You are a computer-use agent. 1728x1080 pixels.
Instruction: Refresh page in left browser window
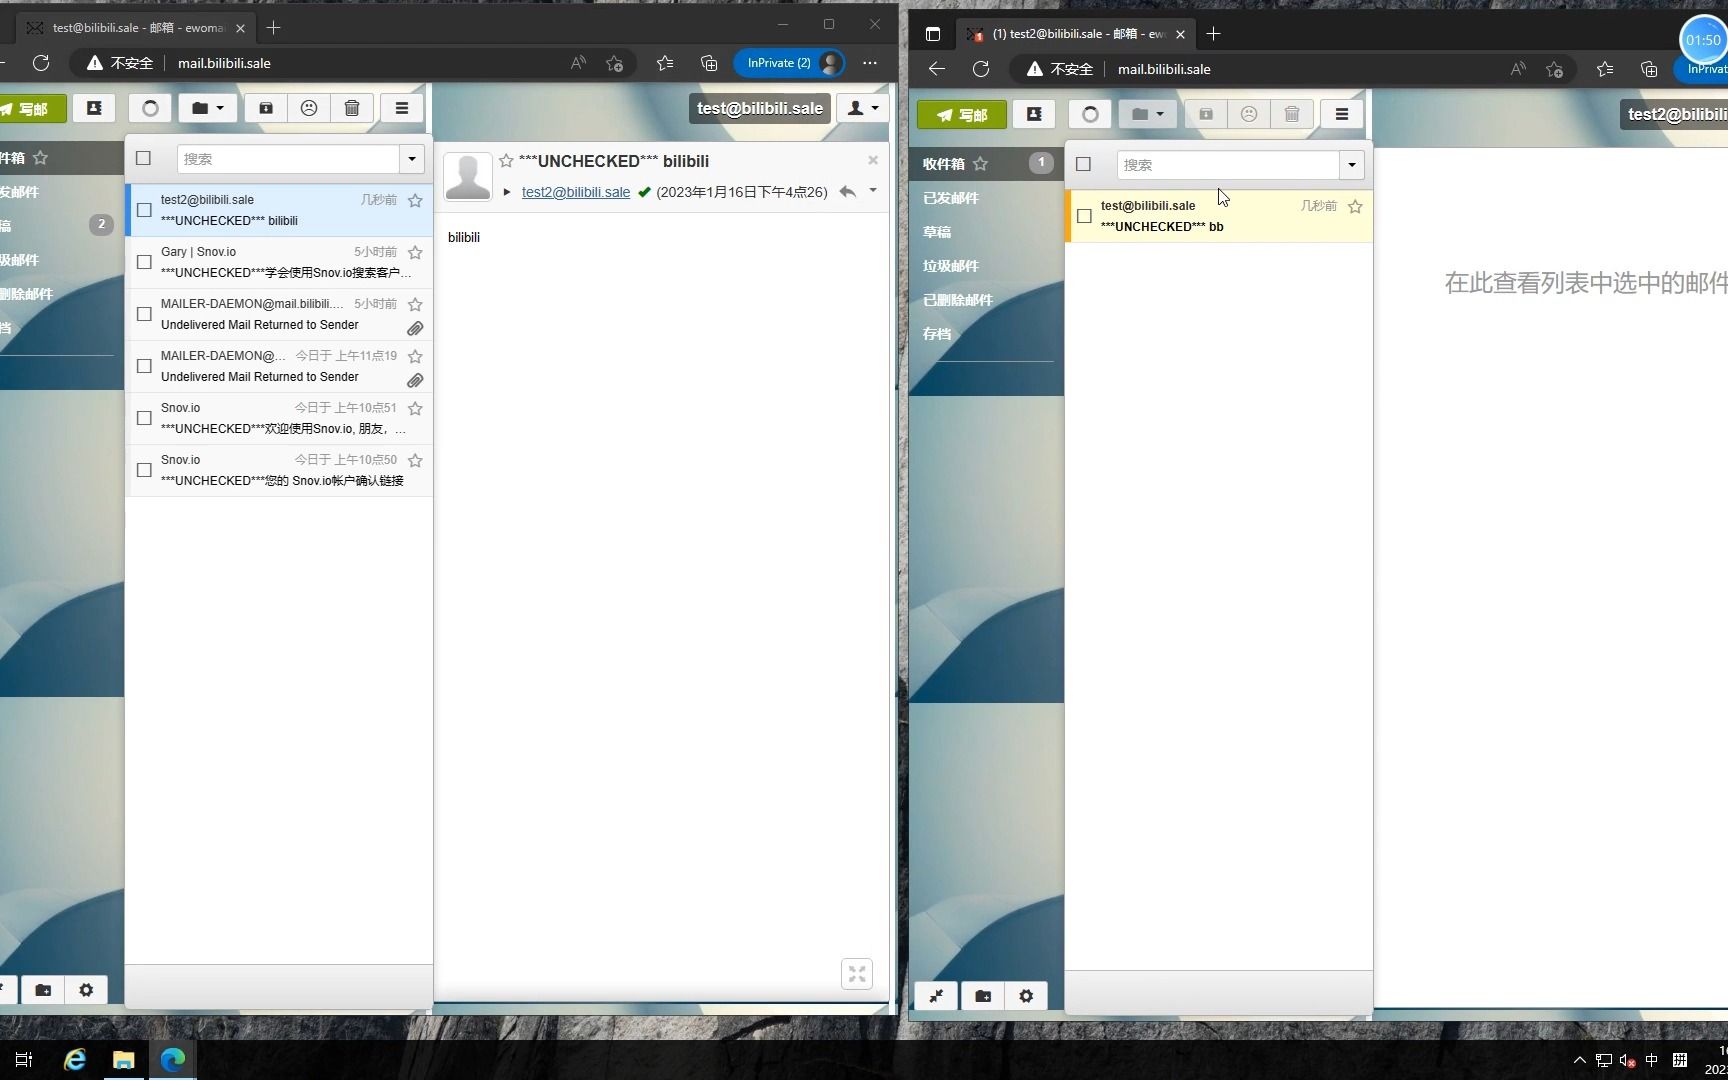pyautogui.click(x=41, y=63)
